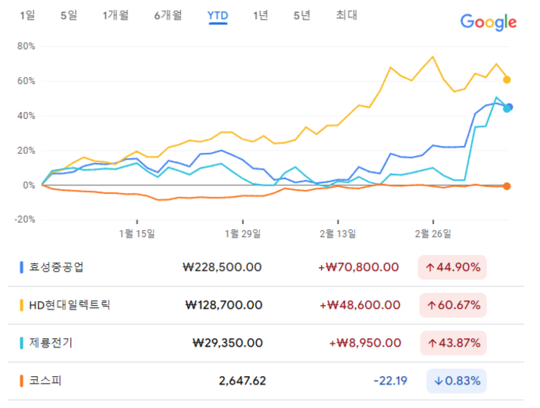Click the 1월 15일 axis label
540x408 pixels.
click(137, 234)
